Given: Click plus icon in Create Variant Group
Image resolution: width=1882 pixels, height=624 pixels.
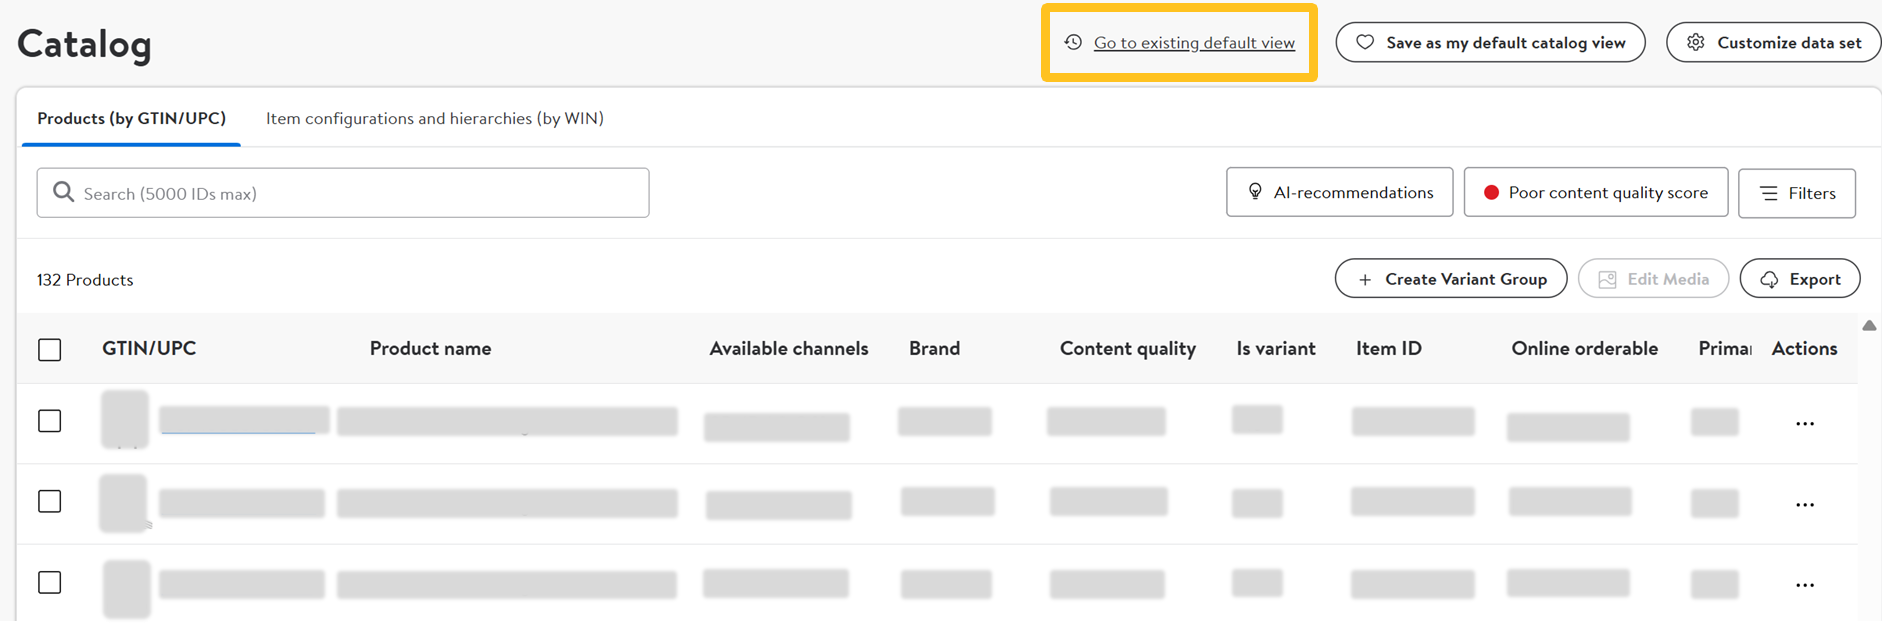Looking at the screenshot, I should coord(1365,279).
